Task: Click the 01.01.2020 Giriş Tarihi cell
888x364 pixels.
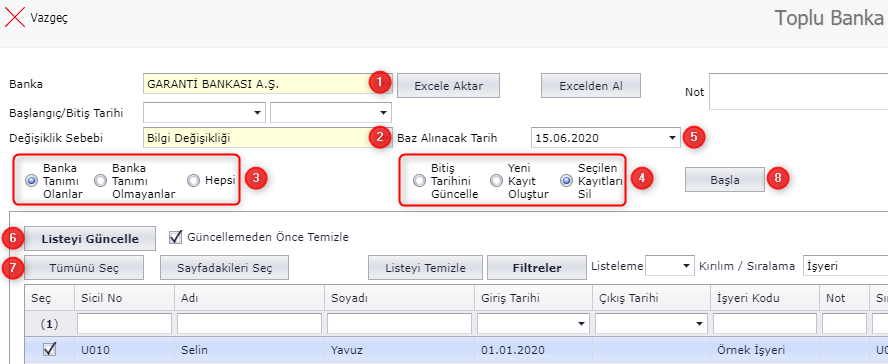Action: (533, 350)
